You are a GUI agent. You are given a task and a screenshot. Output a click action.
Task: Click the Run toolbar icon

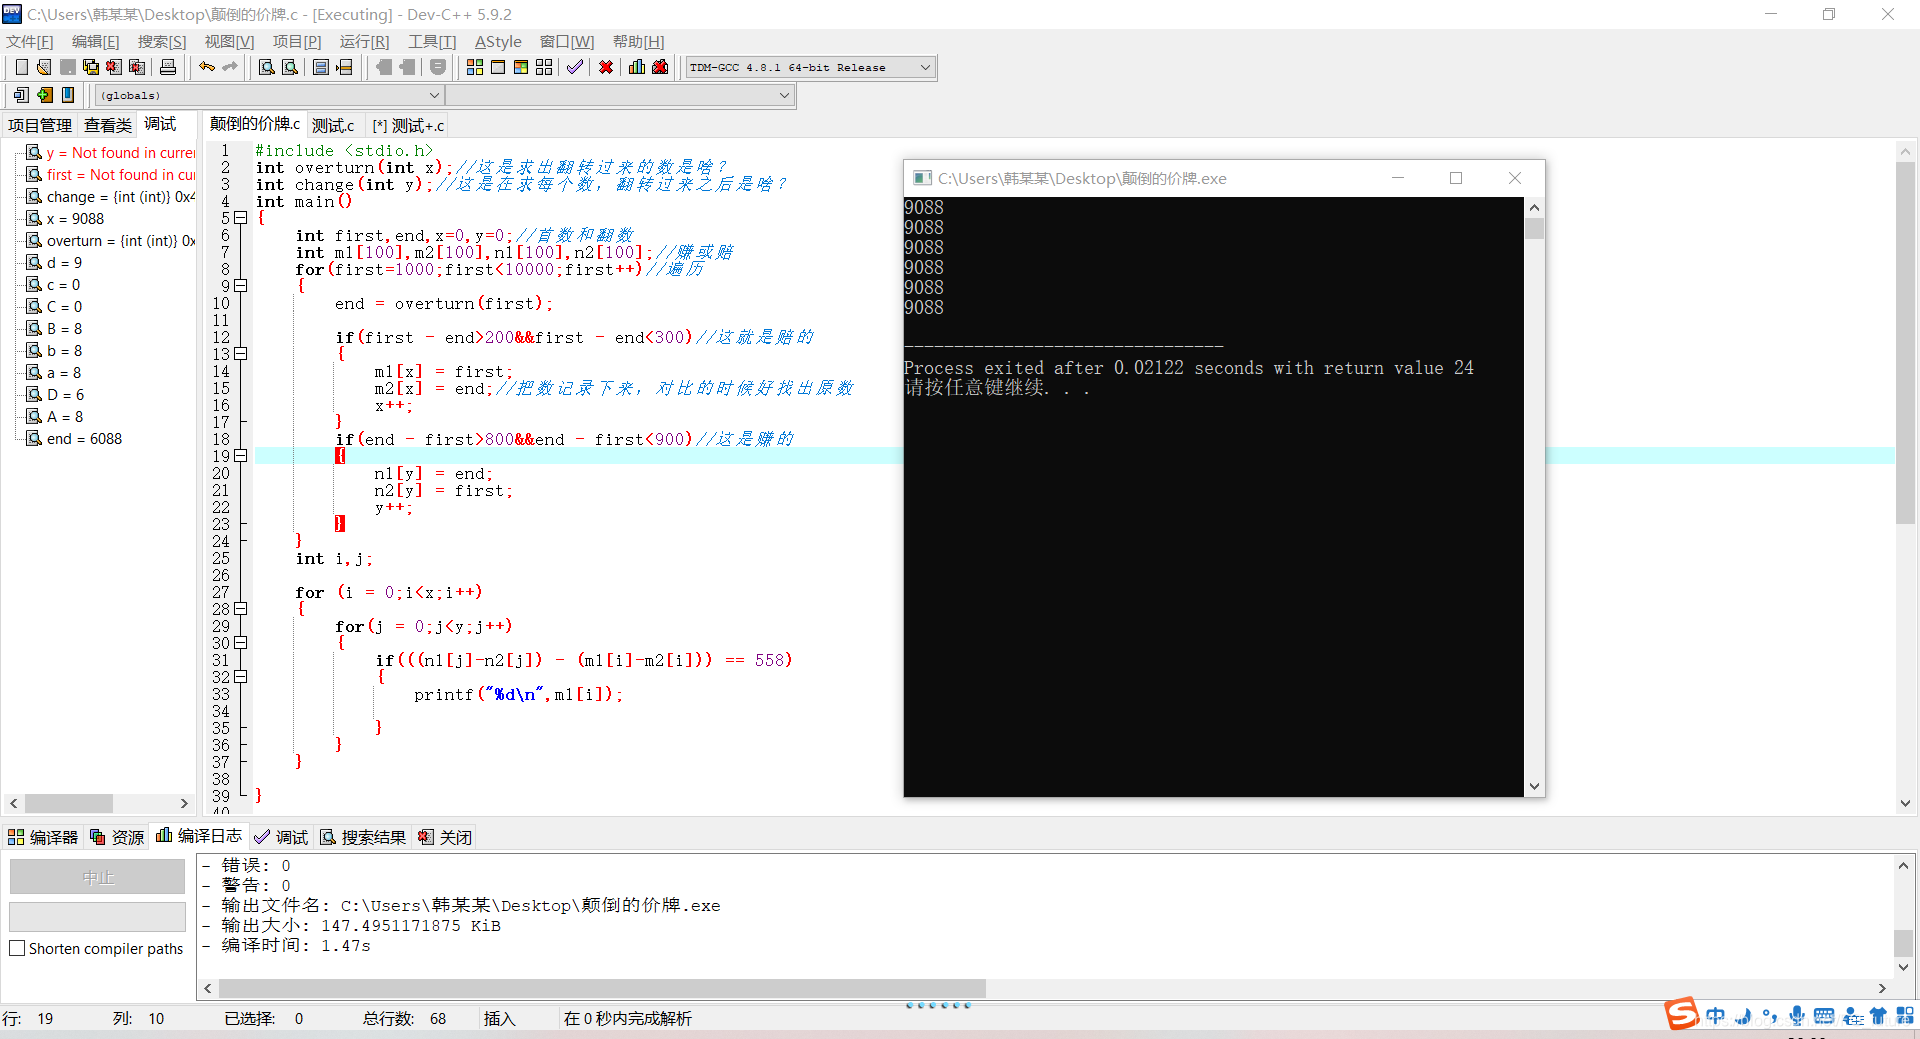point(498,67)
